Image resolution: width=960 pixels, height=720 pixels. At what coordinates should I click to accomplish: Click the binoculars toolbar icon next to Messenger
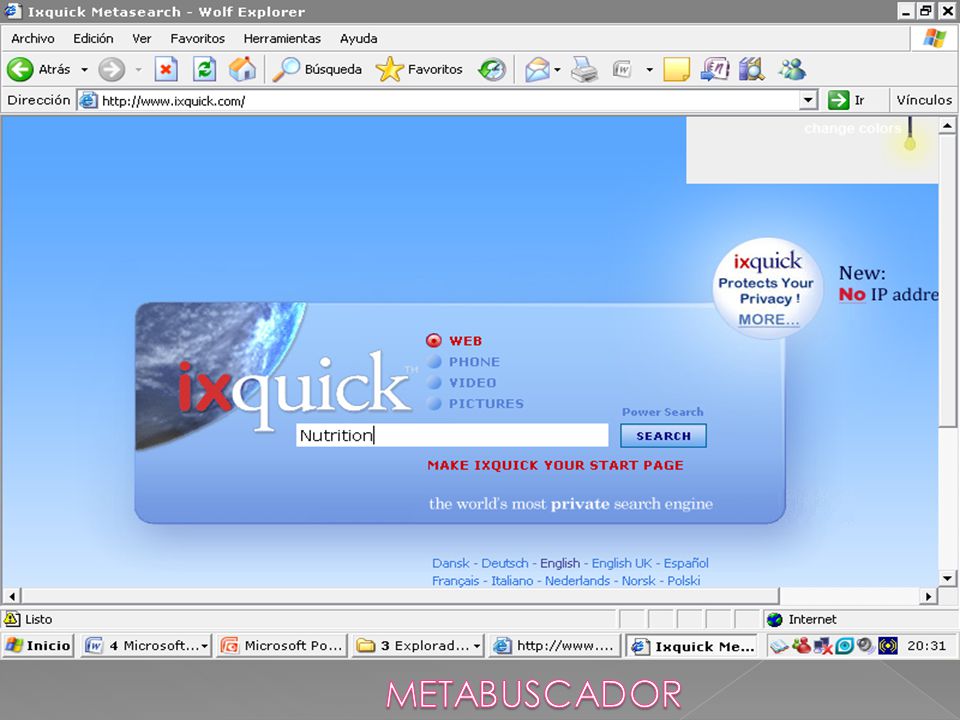pyautogui.click(x=751, y=69)
